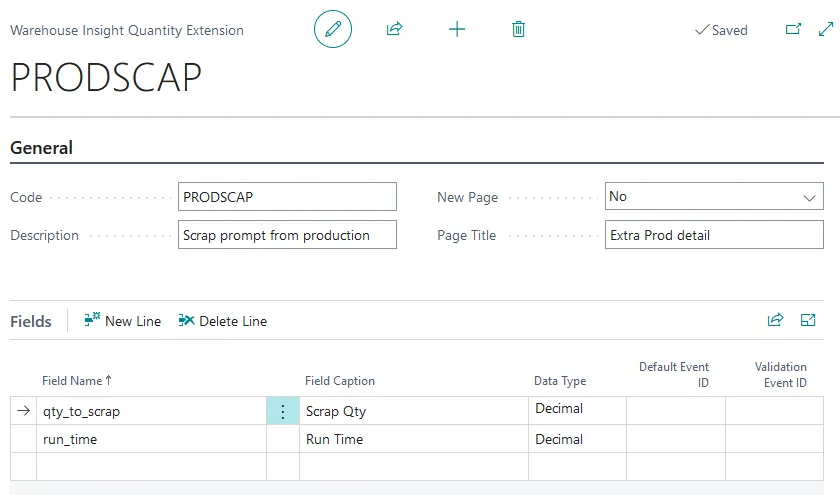
Task: Click the trash delete icon
Action: pos(518,29)
